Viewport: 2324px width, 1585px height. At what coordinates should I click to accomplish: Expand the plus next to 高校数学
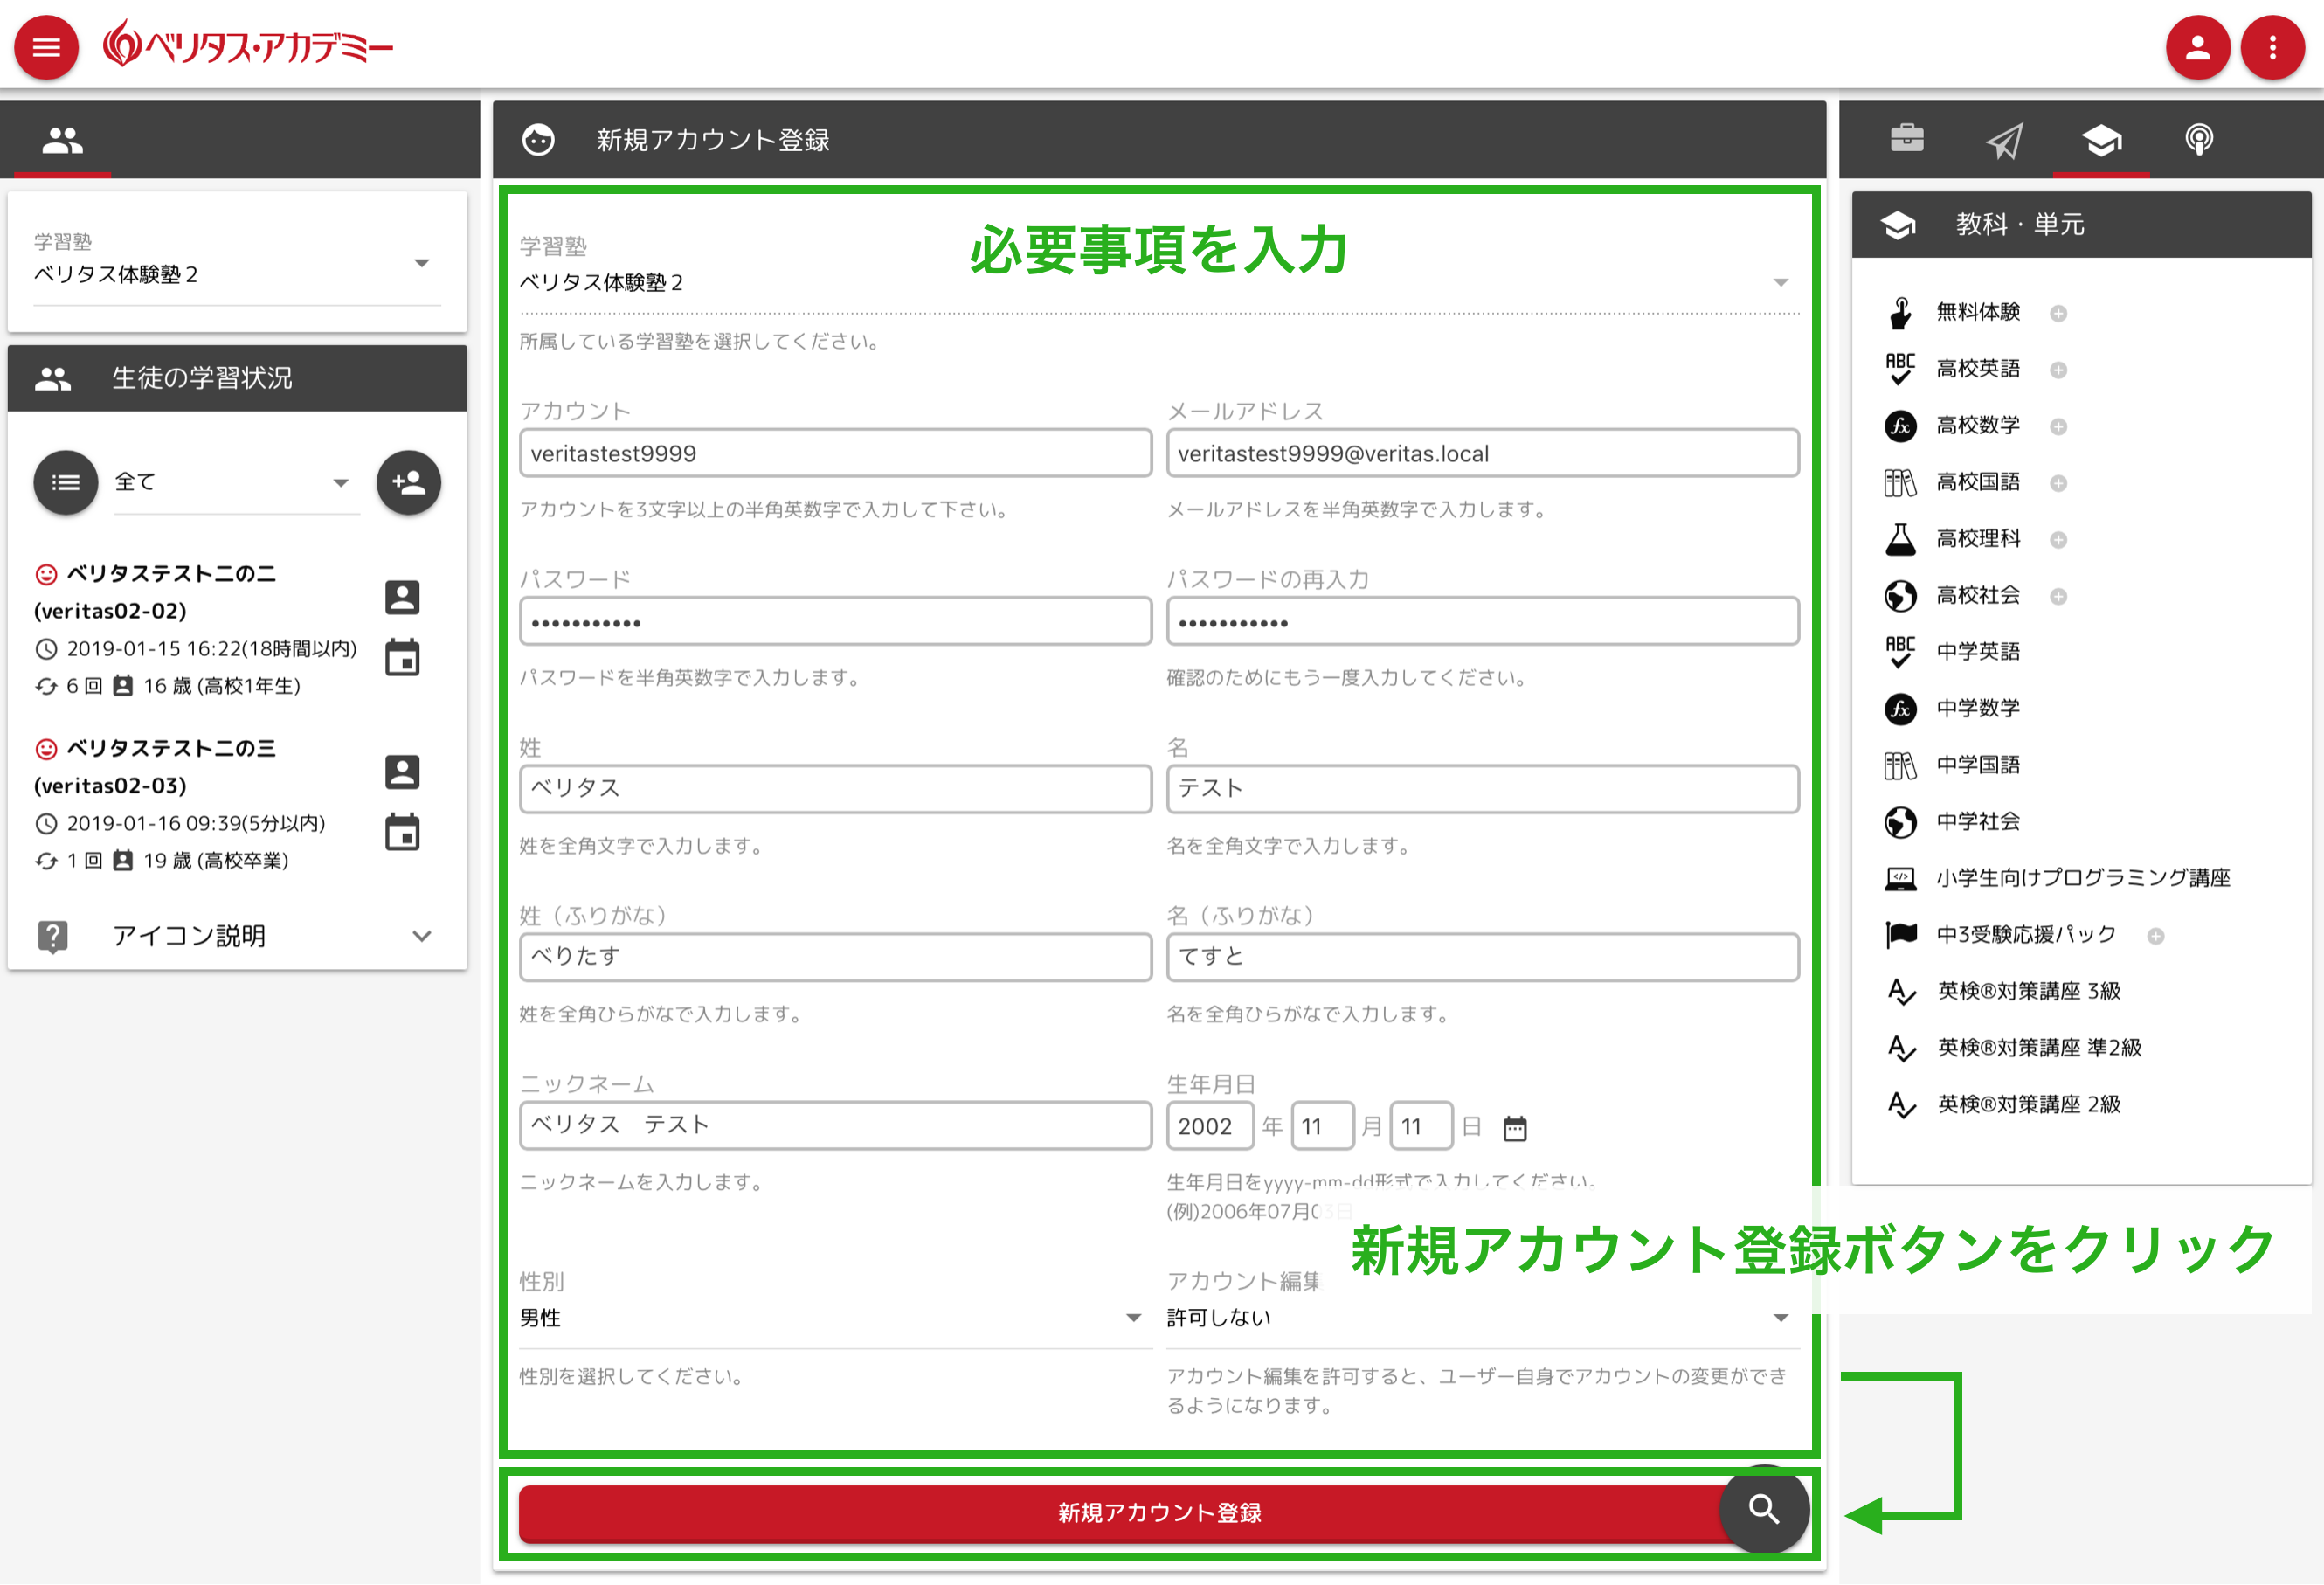pos(2058,427)
